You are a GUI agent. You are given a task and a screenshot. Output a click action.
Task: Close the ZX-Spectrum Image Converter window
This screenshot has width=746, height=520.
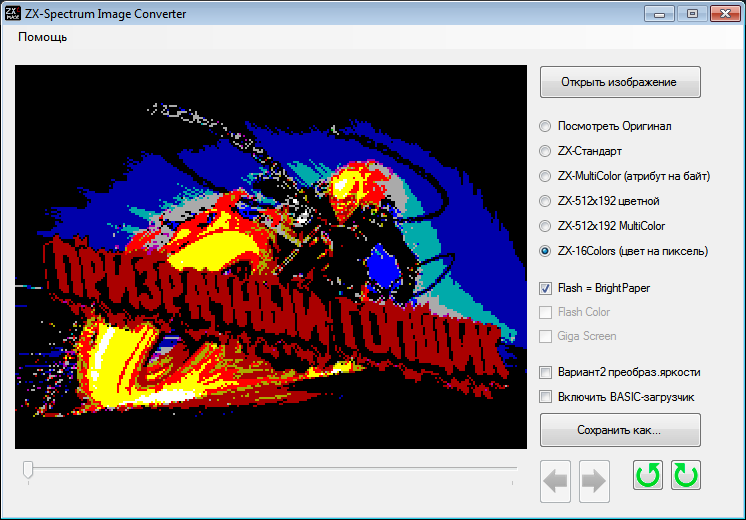(725, 13)
